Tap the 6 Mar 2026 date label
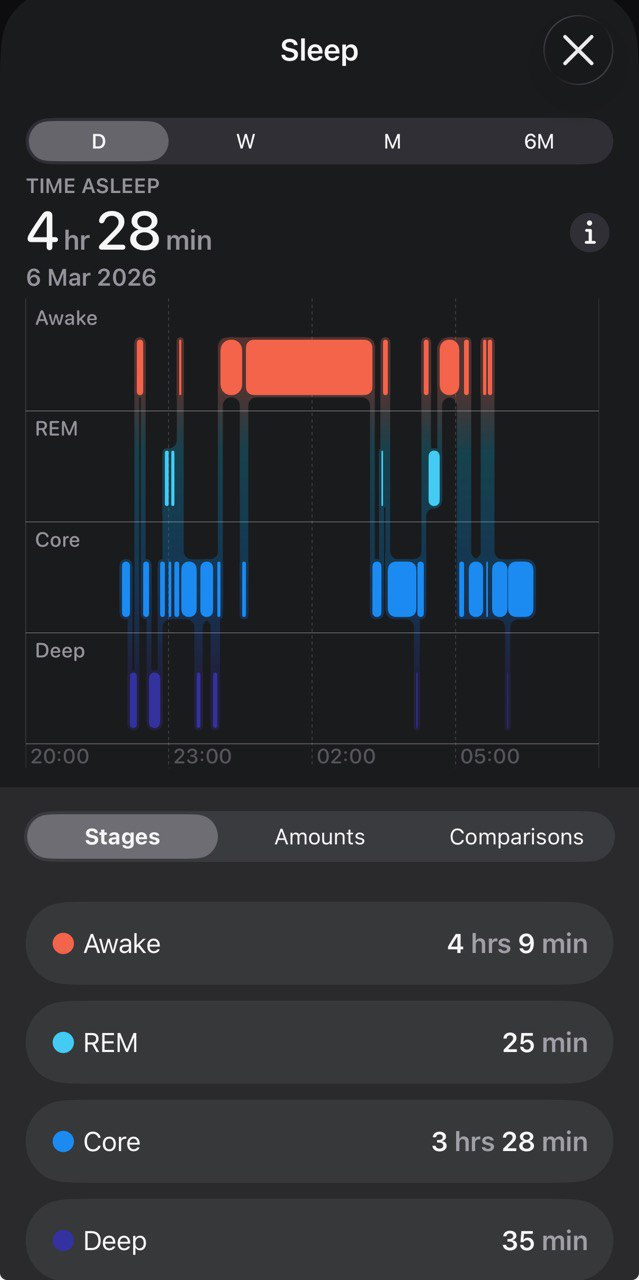This screenshot has width=639, height=1280. tap(91, 277)
